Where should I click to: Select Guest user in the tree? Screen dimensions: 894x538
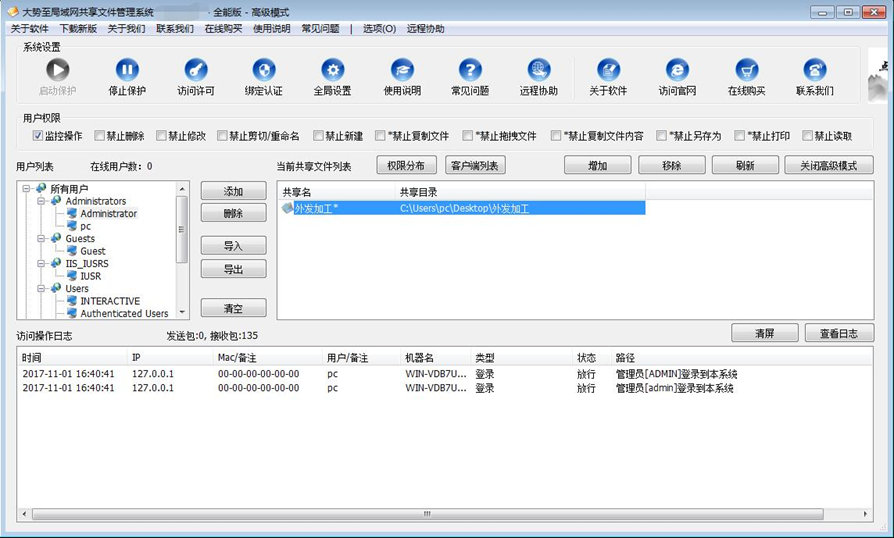93,251
